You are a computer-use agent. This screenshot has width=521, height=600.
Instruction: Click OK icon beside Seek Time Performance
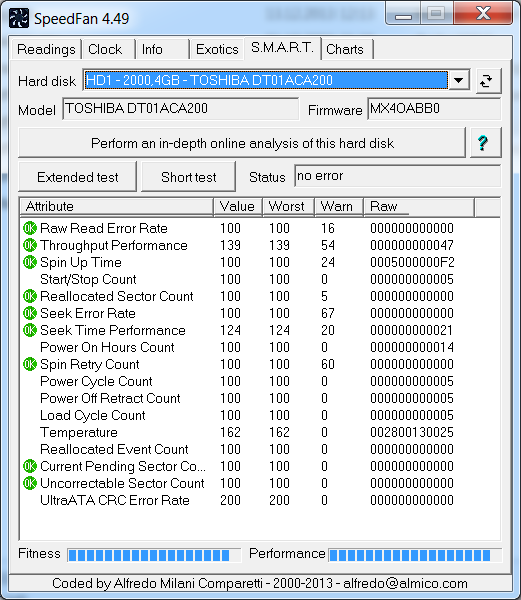(x=29, y=330)
